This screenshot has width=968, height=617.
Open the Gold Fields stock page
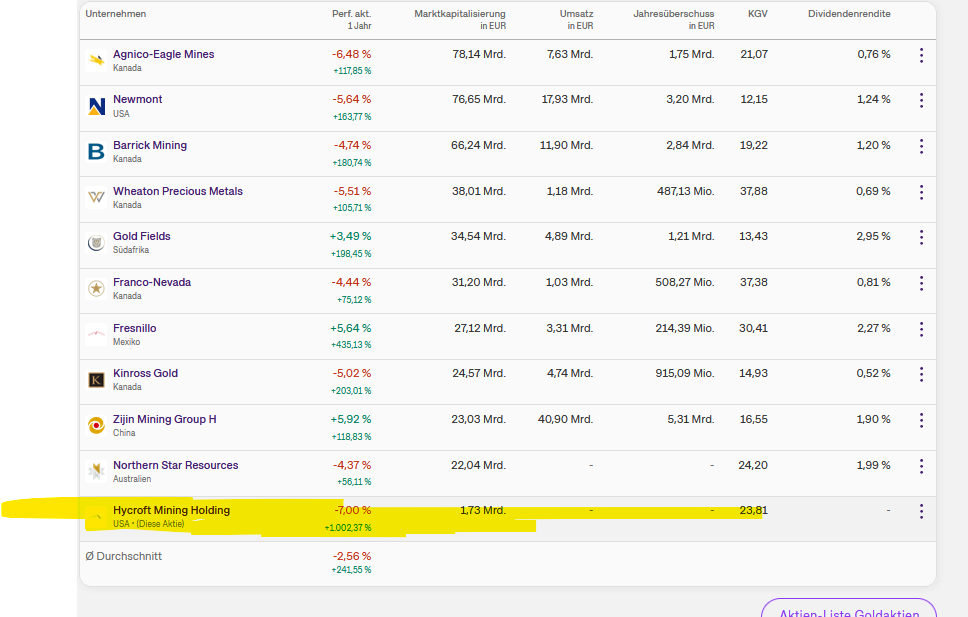pos(142,236)
